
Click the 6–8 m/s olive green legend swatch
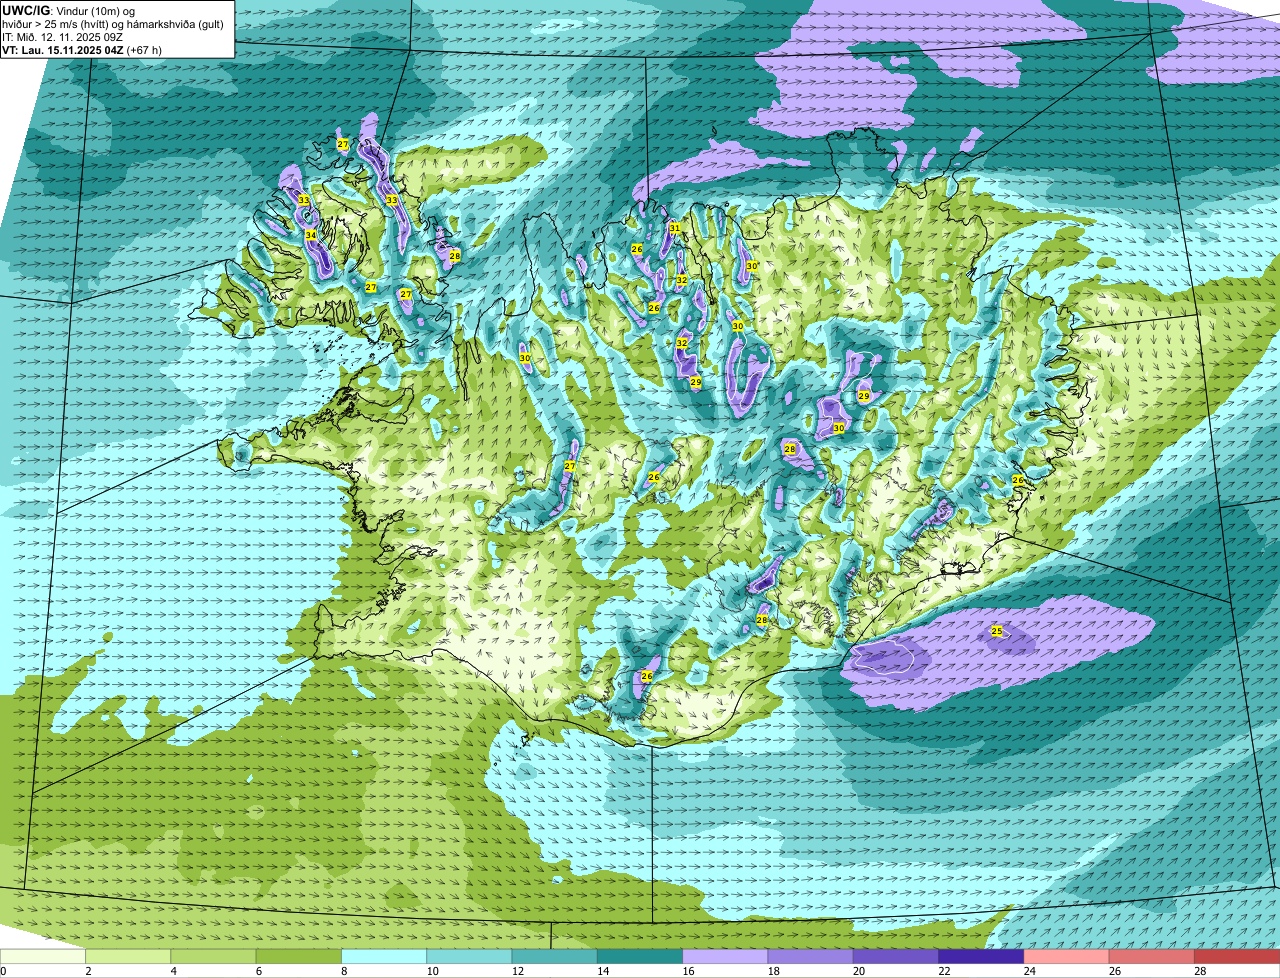point(298,956)
